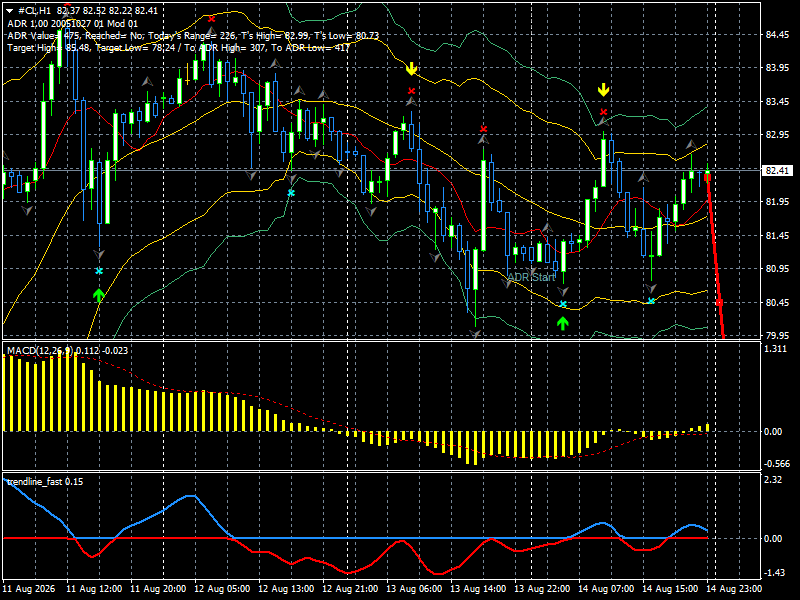
Task: Click the 13 Aug 14:00 time axis label
Action: pyautogui.click(x=478, y=589)
